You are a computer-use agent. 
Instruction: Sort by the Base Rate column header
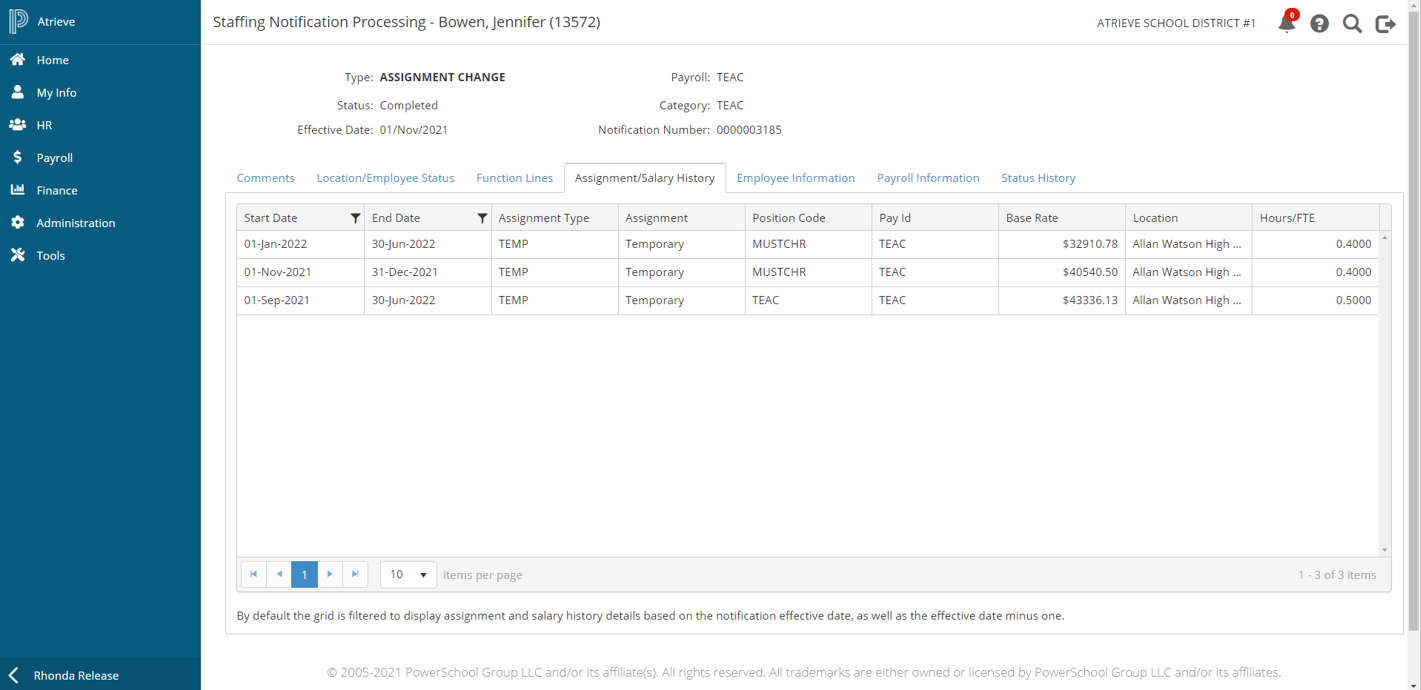point(1031,218)
